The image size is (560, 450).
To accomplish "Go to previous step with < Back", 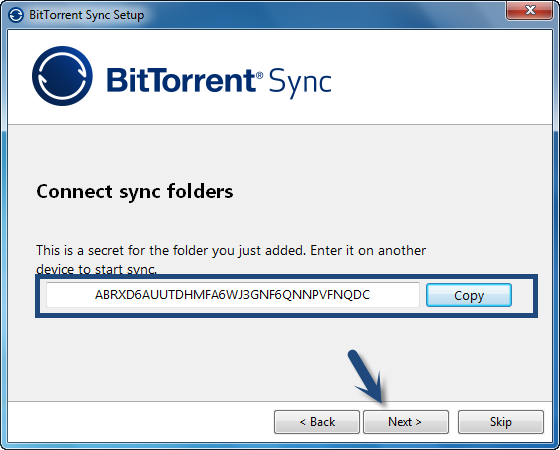I will [x=317, y=422].
